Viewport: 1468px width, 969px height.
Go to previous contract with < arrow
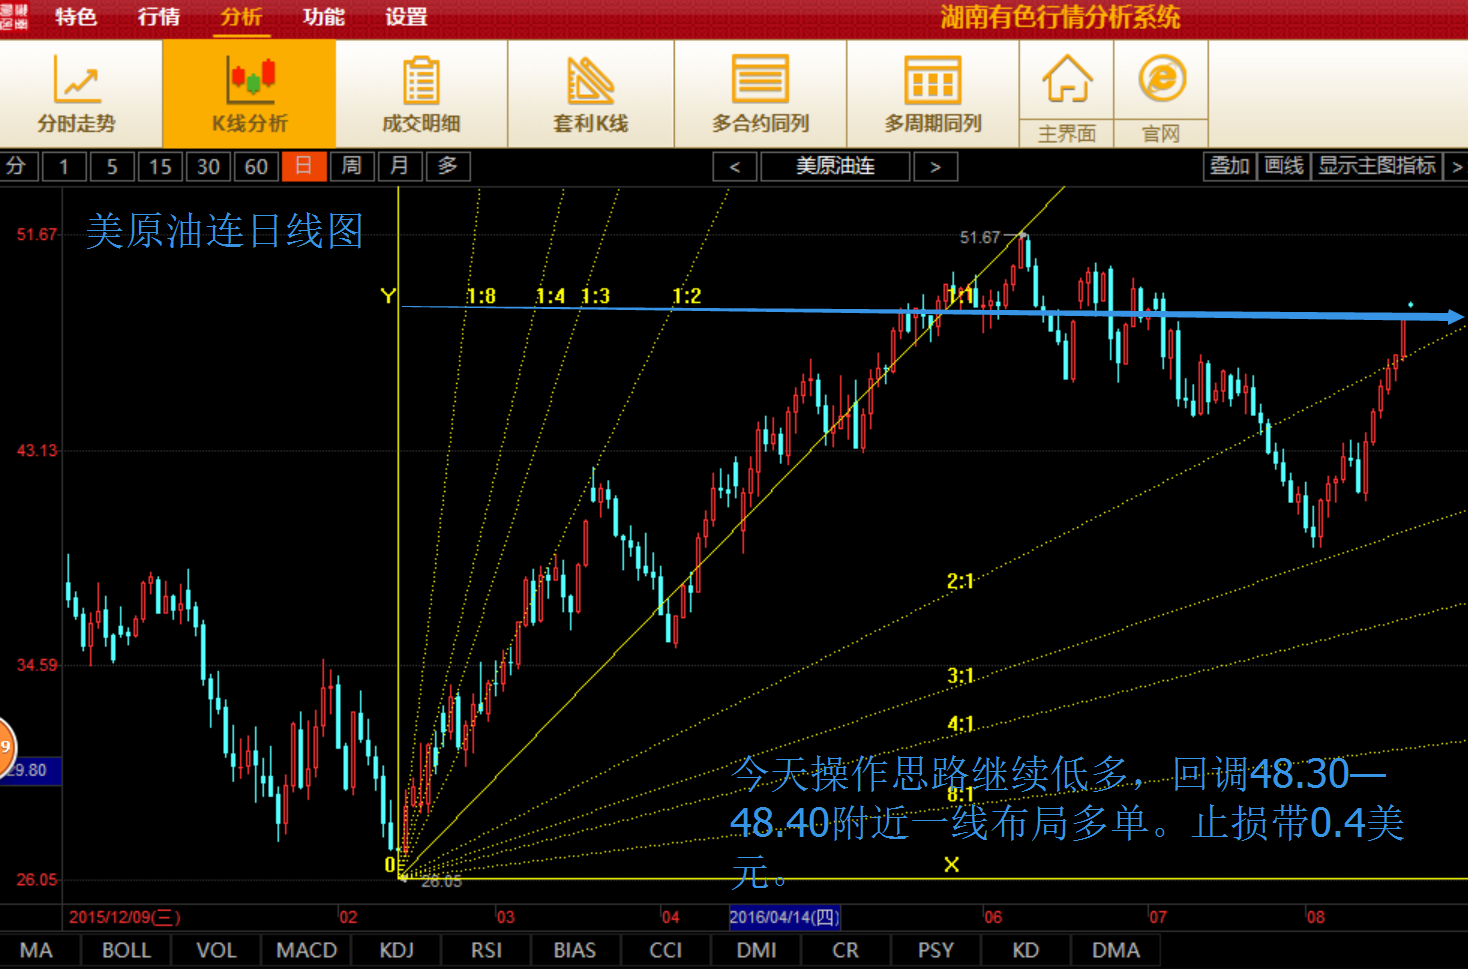(x=735, y=167)
